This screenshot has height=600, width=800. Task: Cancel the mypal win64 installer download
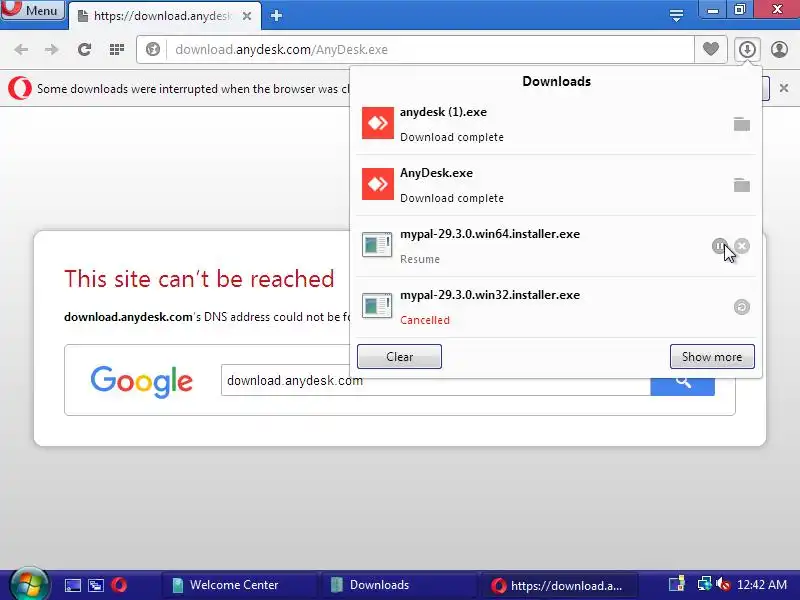[742, 246]
